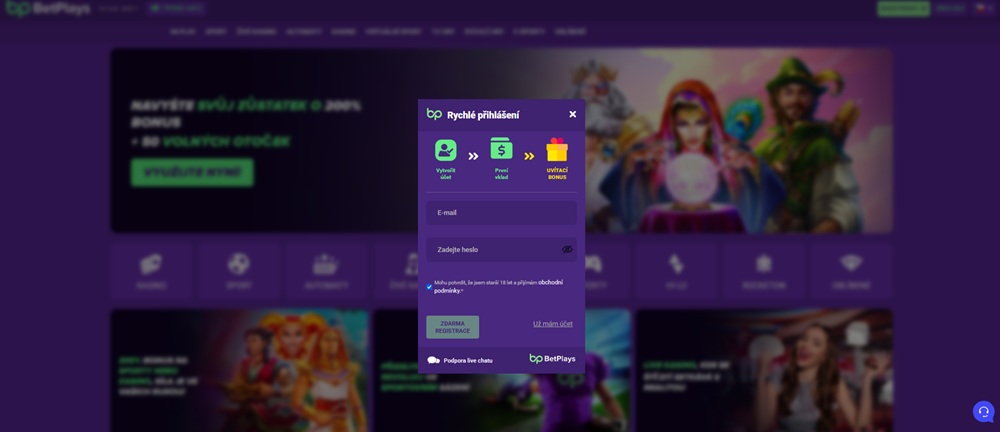Image resolution: width=1000 pixels, height=432 pixels.
Task: Click the Uvítací bonus gift icon
Action: [557, 149]
